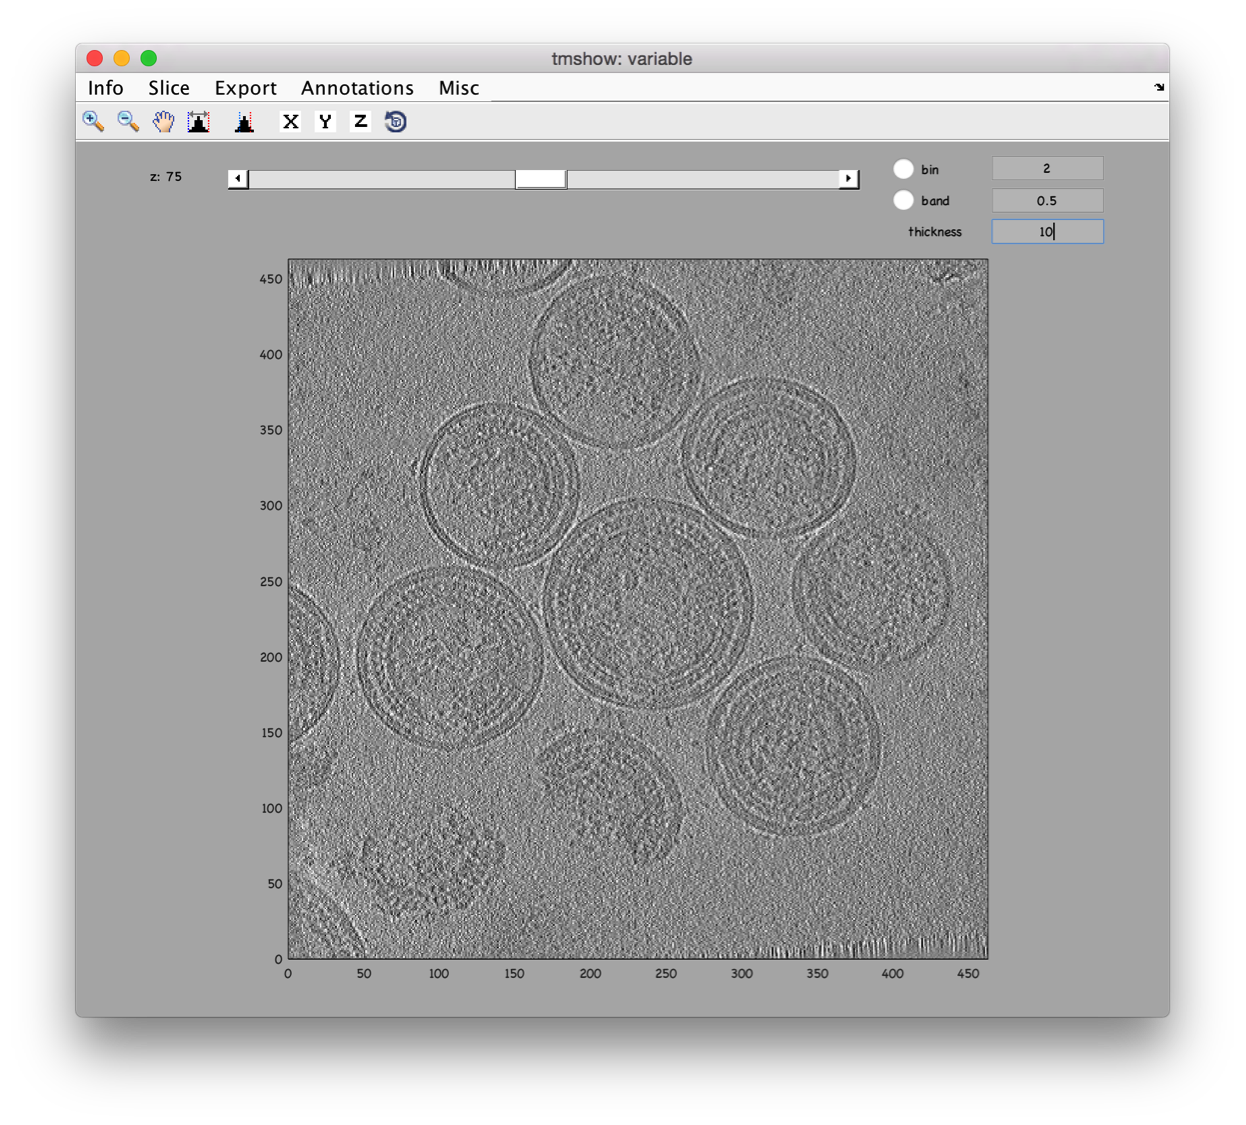Toggle the bin radio button
This screenshot has width=1246, height=1125.
903,169
